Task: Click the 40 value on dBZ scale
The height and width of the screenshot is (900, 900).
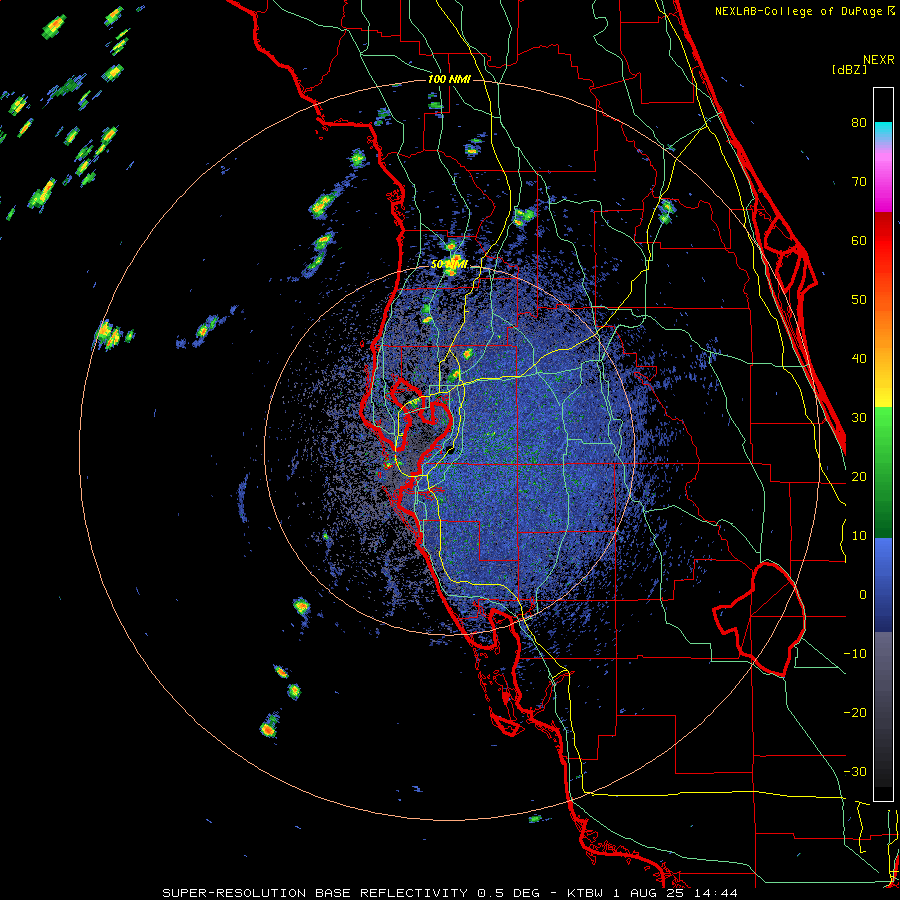Action: (859, 359)
